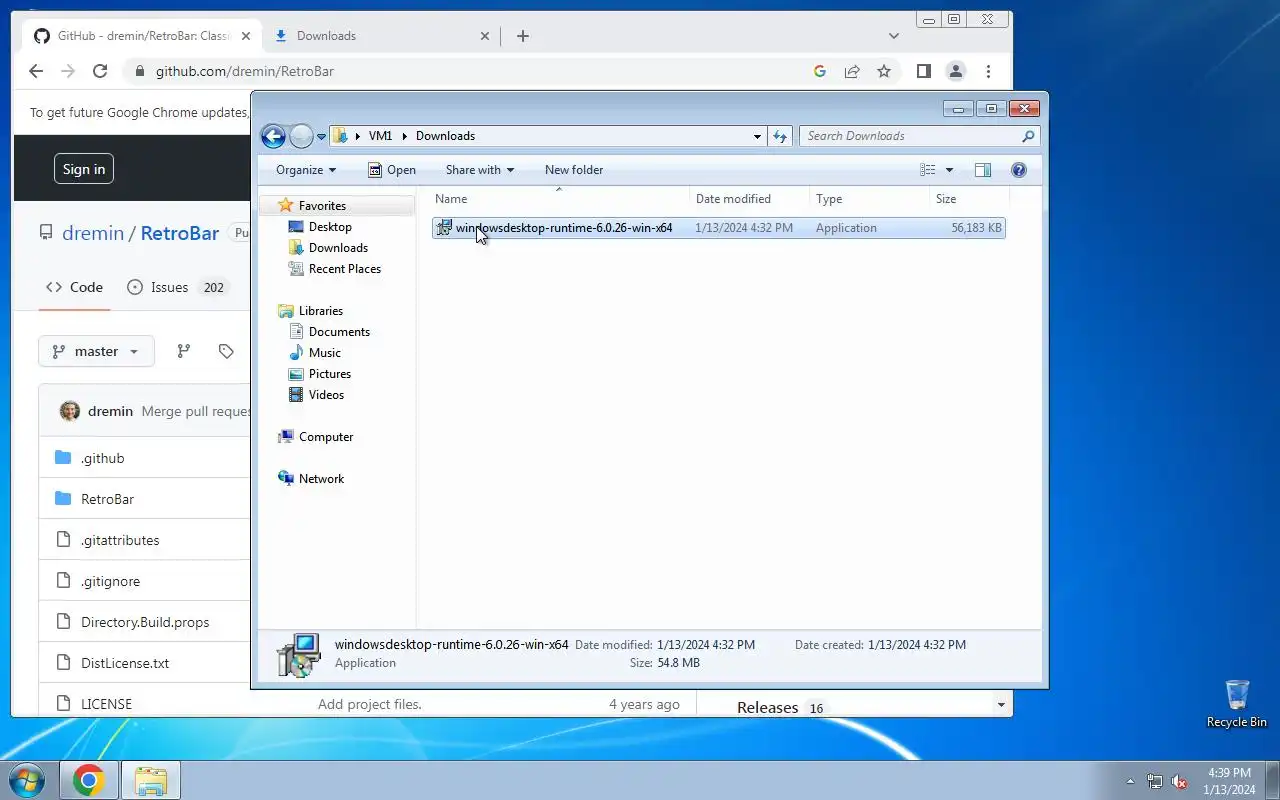Click the Google icon in Chrome address bar

(820, 71)
